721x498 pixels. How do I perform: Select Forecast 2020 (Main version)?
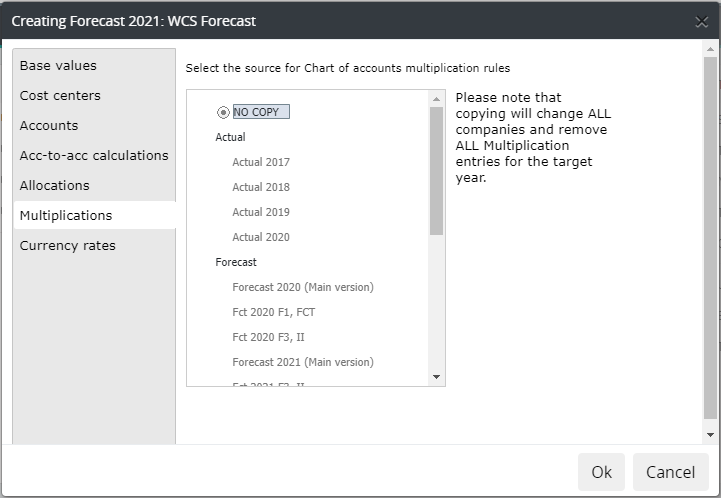point(303,287)
